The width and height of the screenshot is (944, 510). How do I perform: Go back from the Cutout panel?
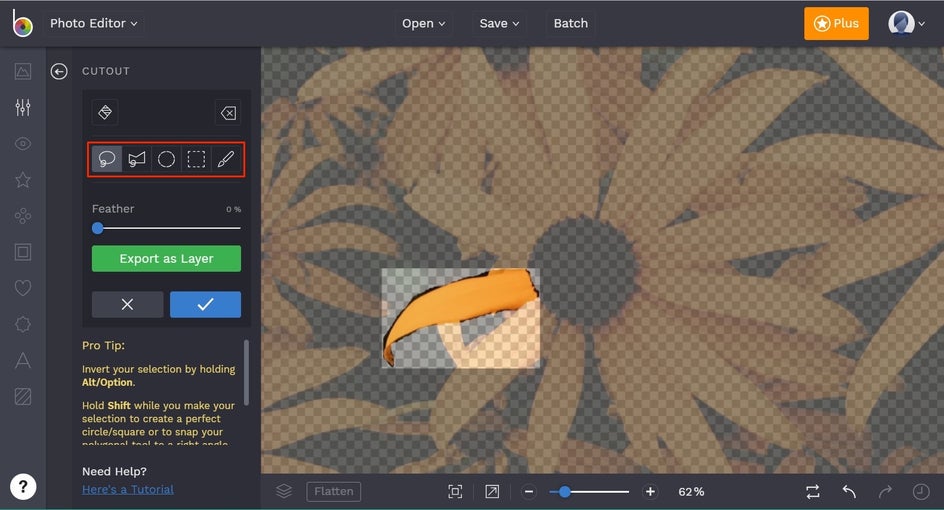pos(59,72)
